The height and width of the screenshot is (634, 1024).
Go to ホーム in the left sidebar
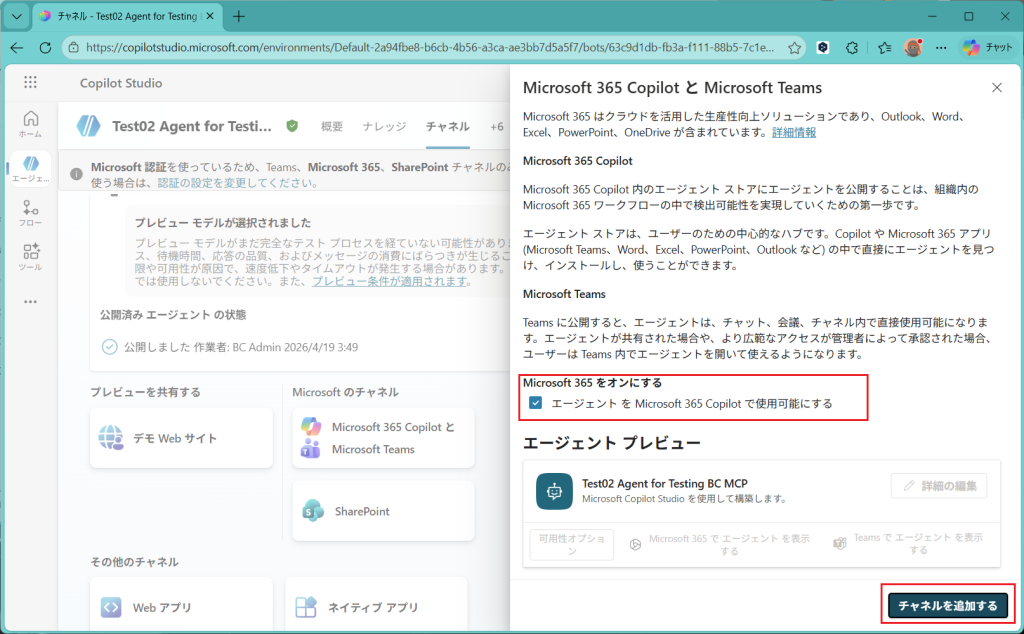coord(30,124)
